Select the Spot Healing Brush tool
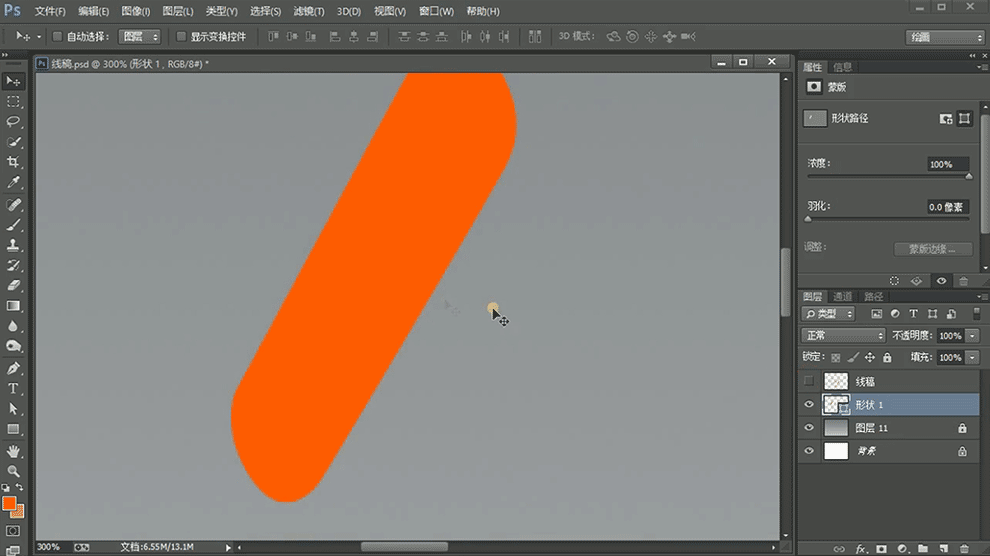Viewport: 990px width, 556px height. (13, 205)
